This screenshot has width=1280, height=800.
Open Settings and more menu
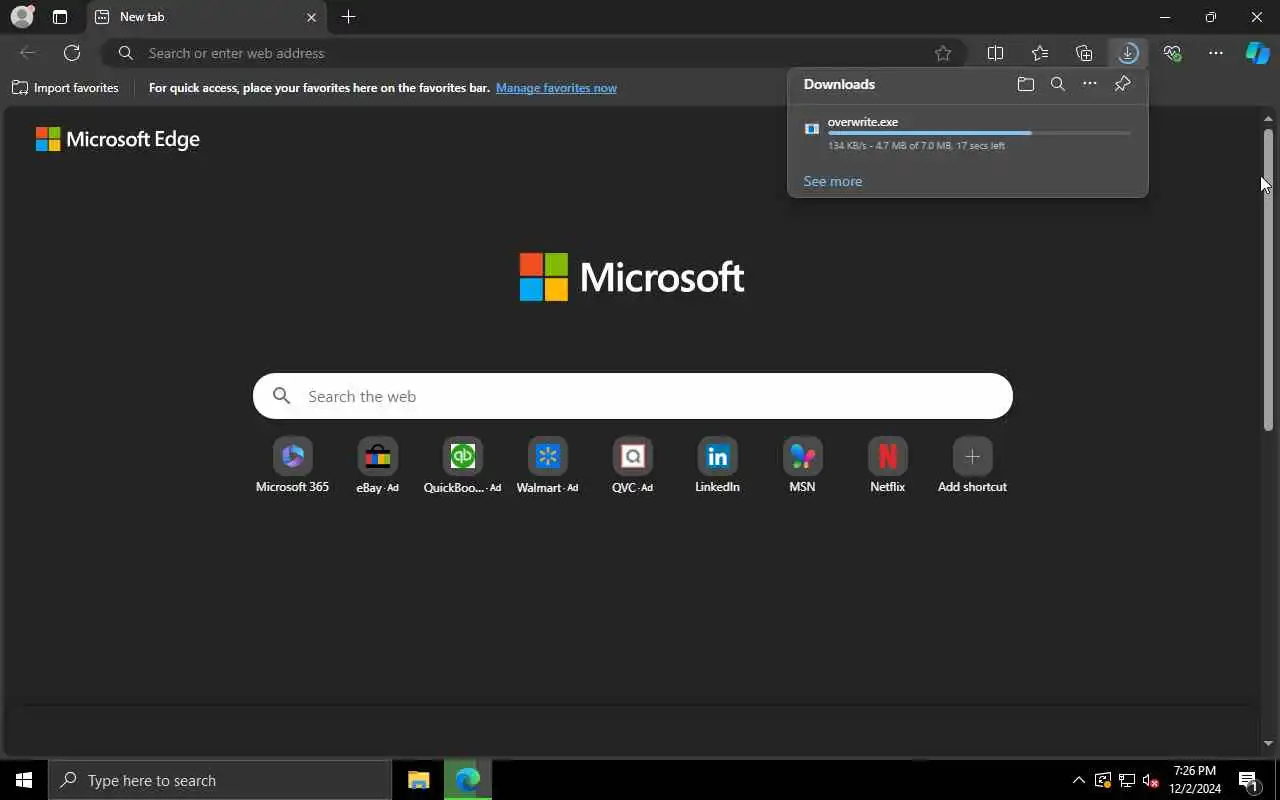point(1216,53)
